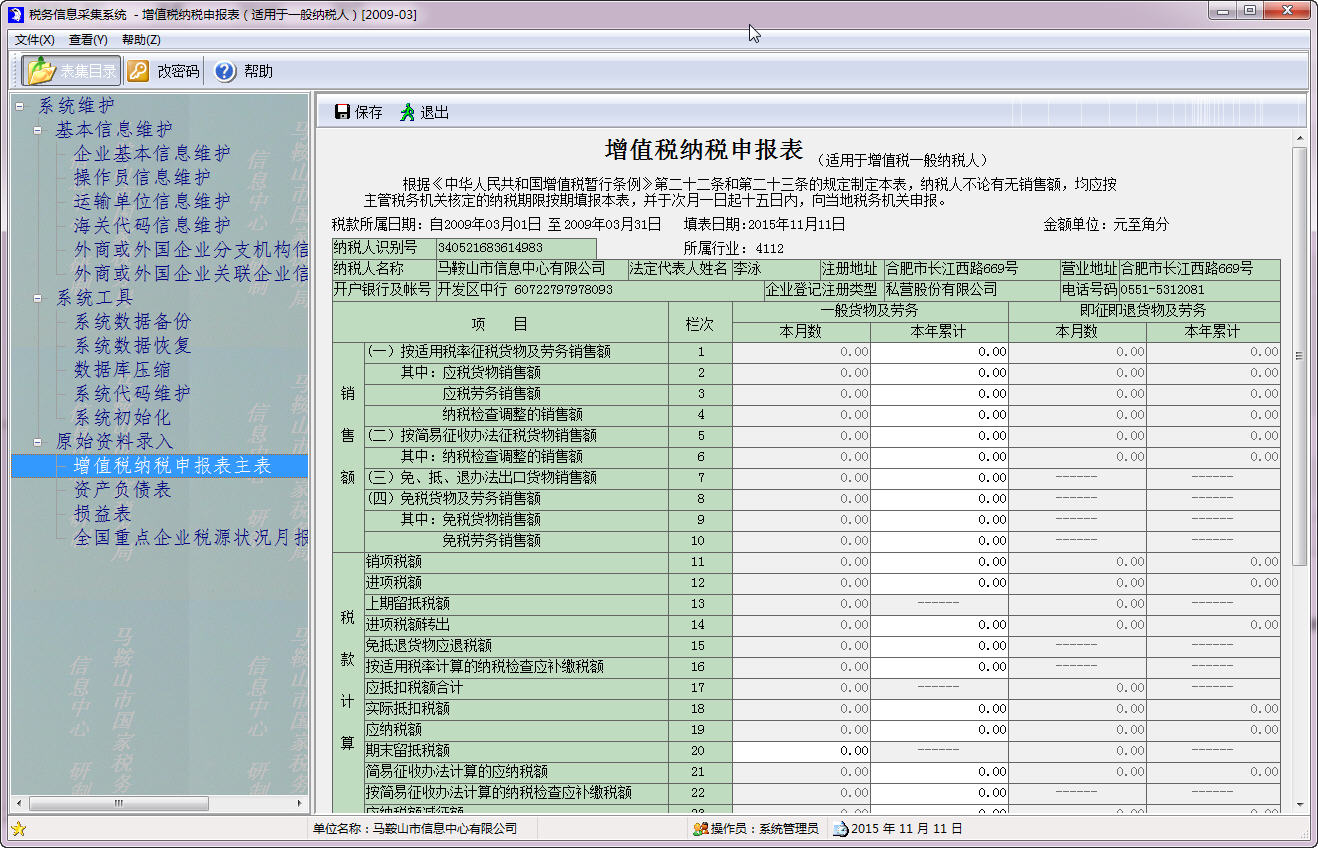Select 运输单位信息维护 in tree
1318x848 pixels.
152,201
